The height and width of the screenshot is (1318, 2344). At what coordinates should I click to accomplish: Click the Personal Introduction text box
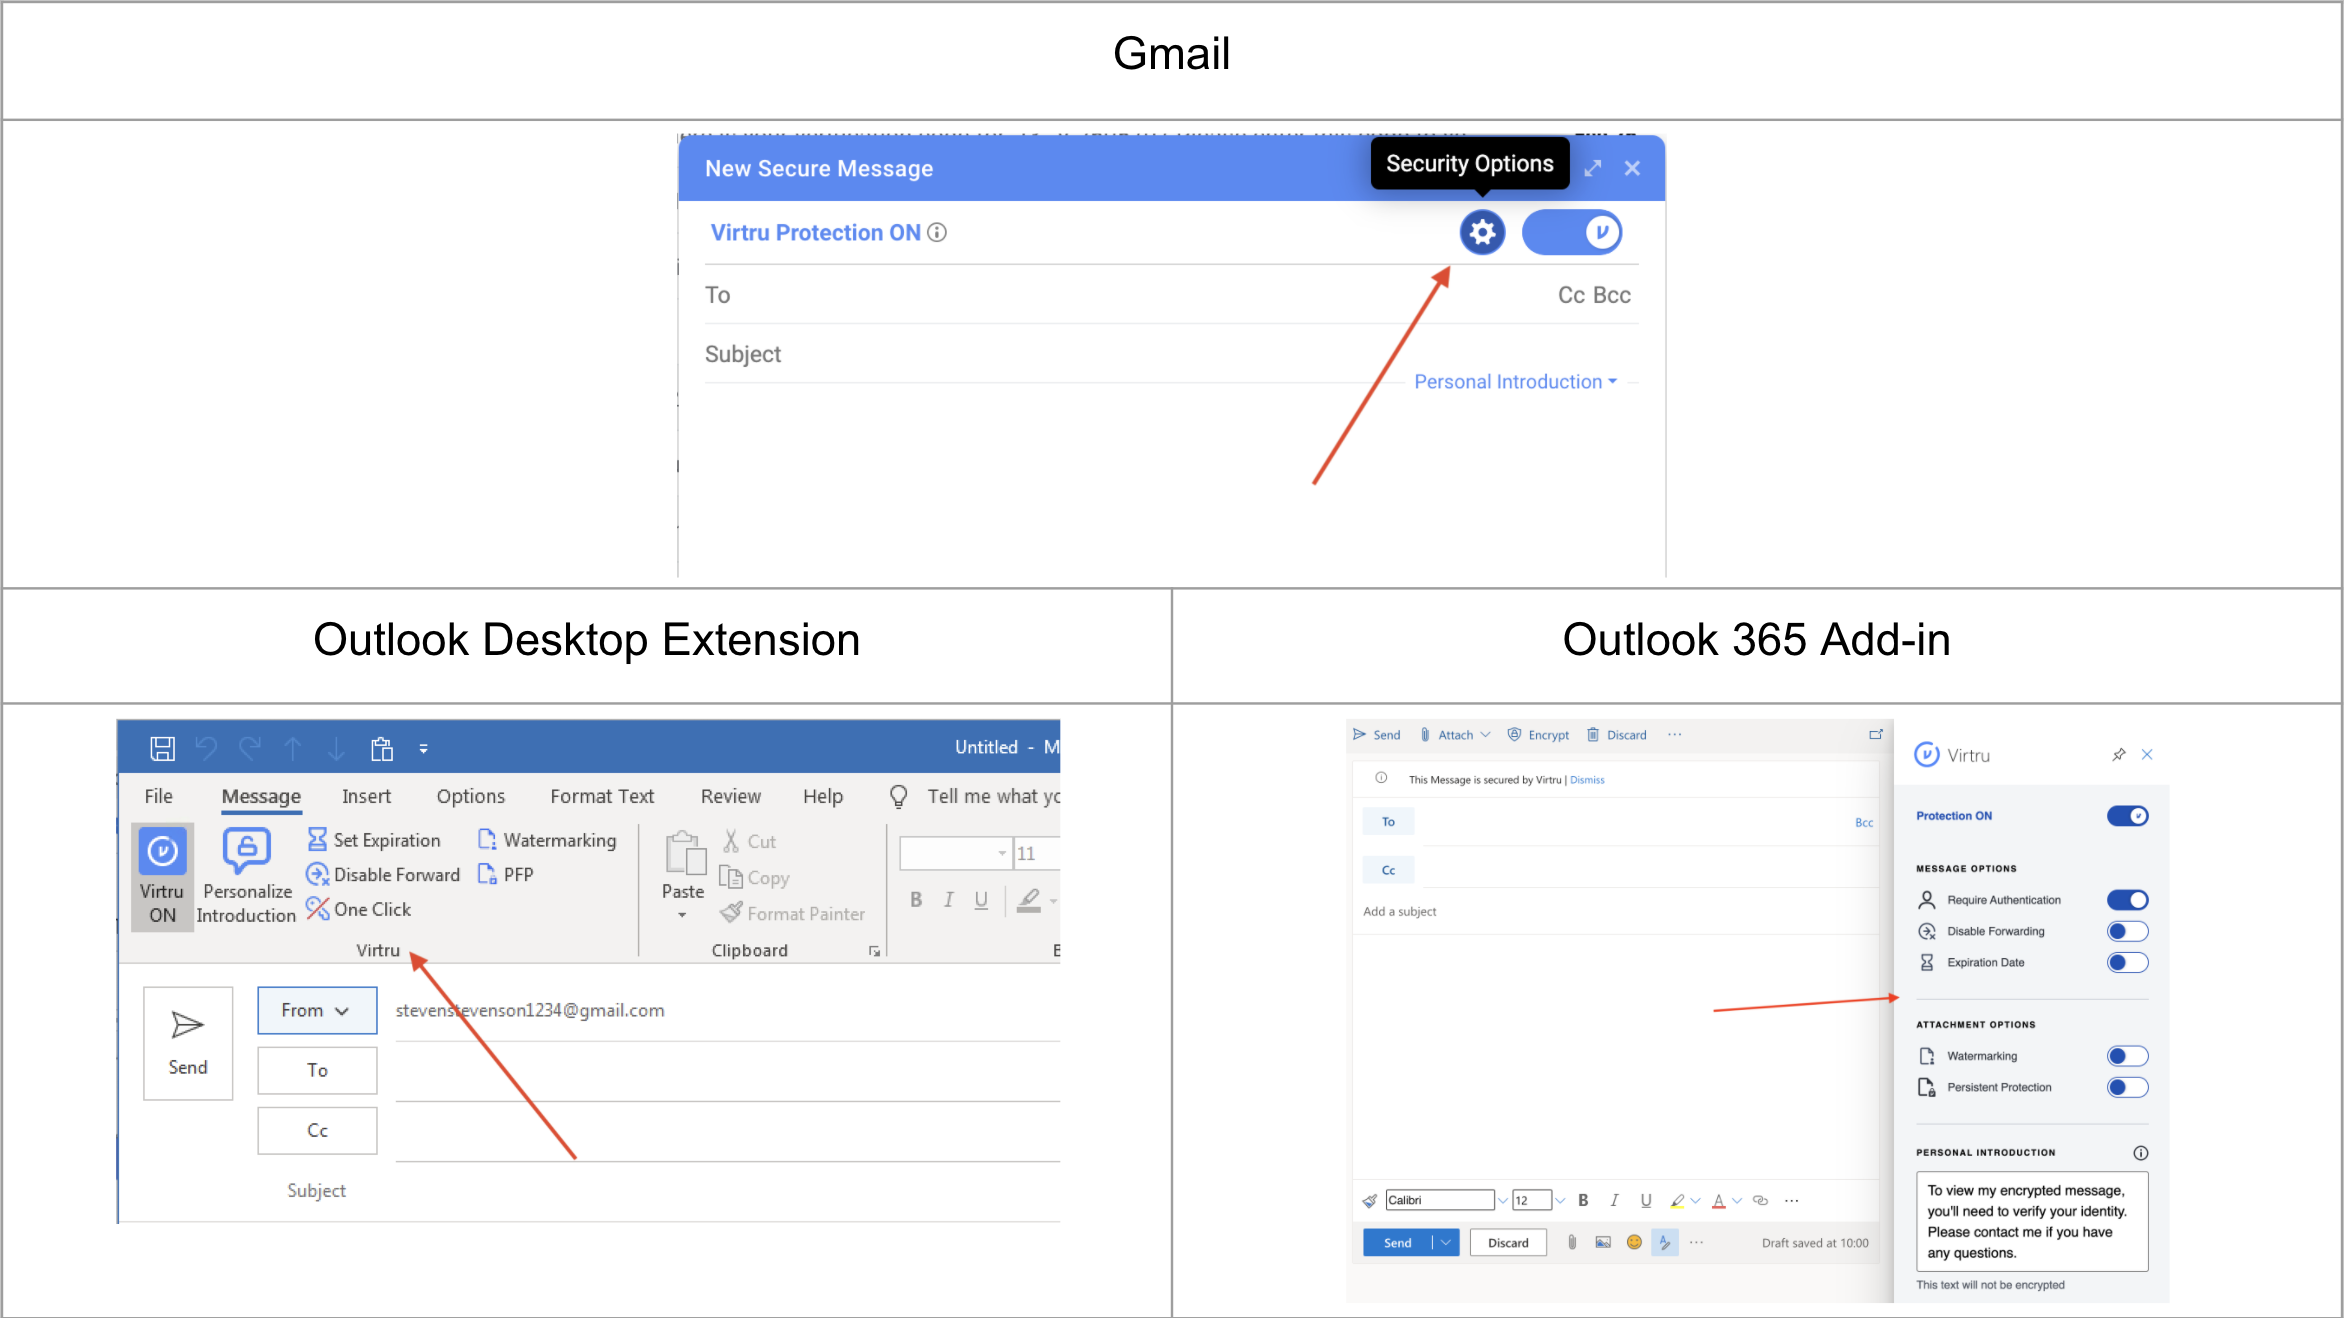[2032, 1221]
